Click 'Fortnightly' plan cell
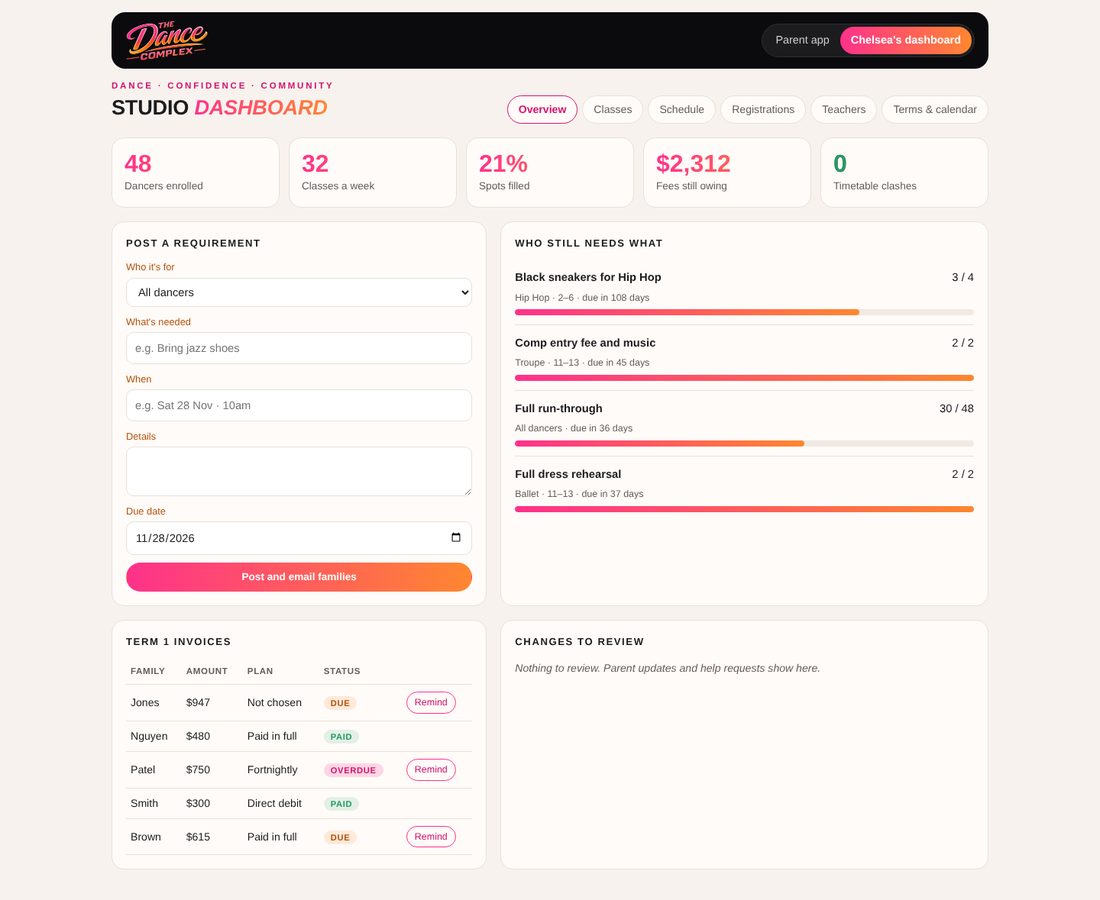The image size is (1100, 900). pyautogui.click(x=272, y=770)
